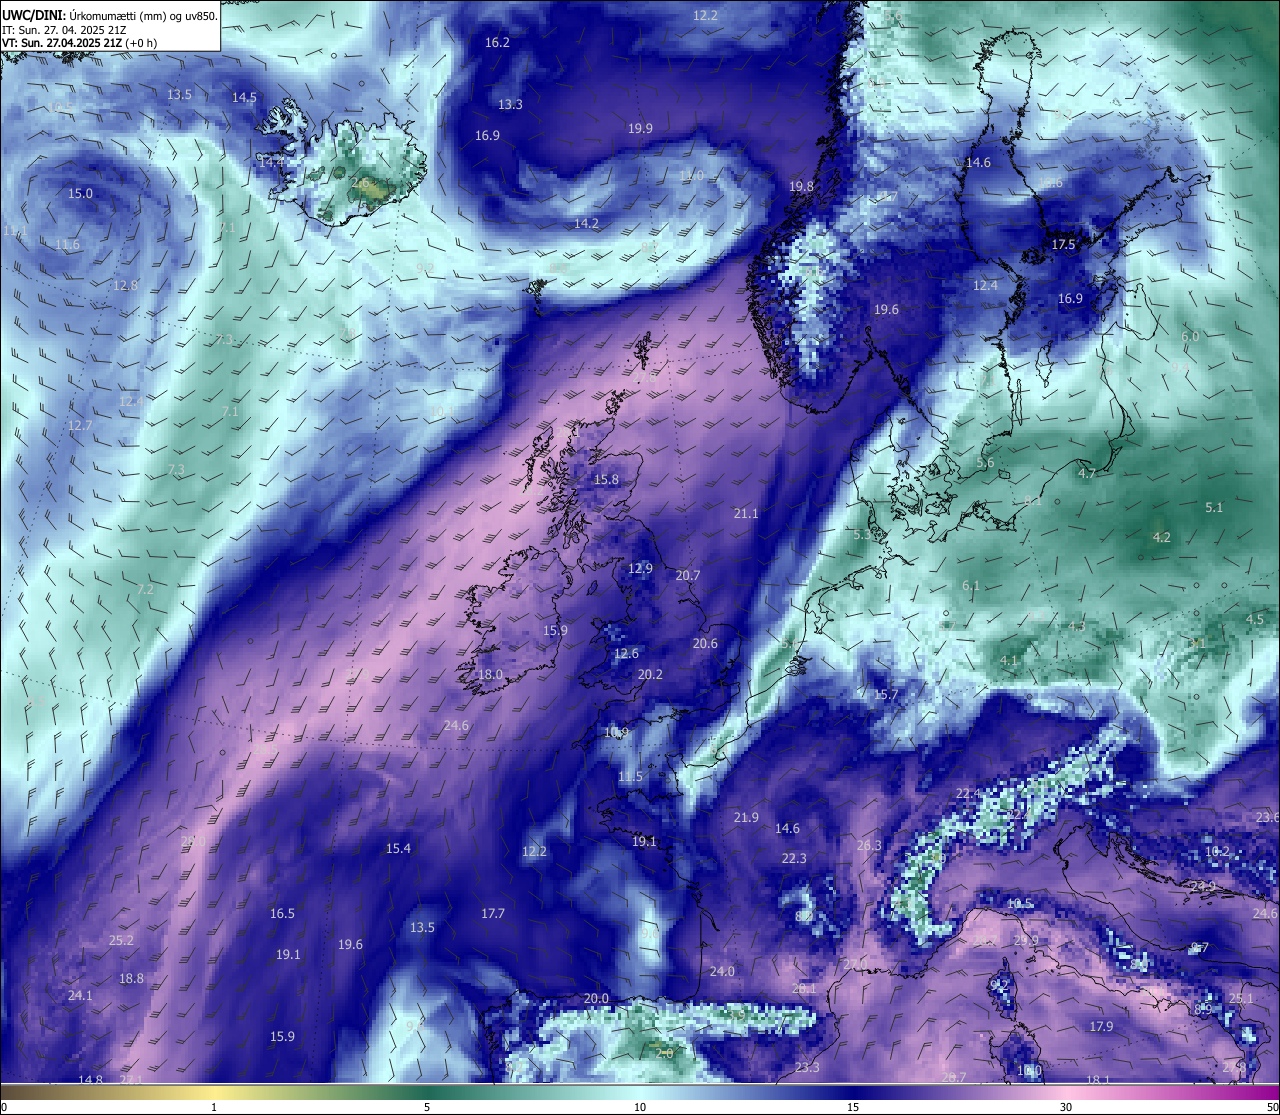Click the 5.1 value in eastern Europe
This screenshot has height=1115, width=1280.
[1214, 508]
